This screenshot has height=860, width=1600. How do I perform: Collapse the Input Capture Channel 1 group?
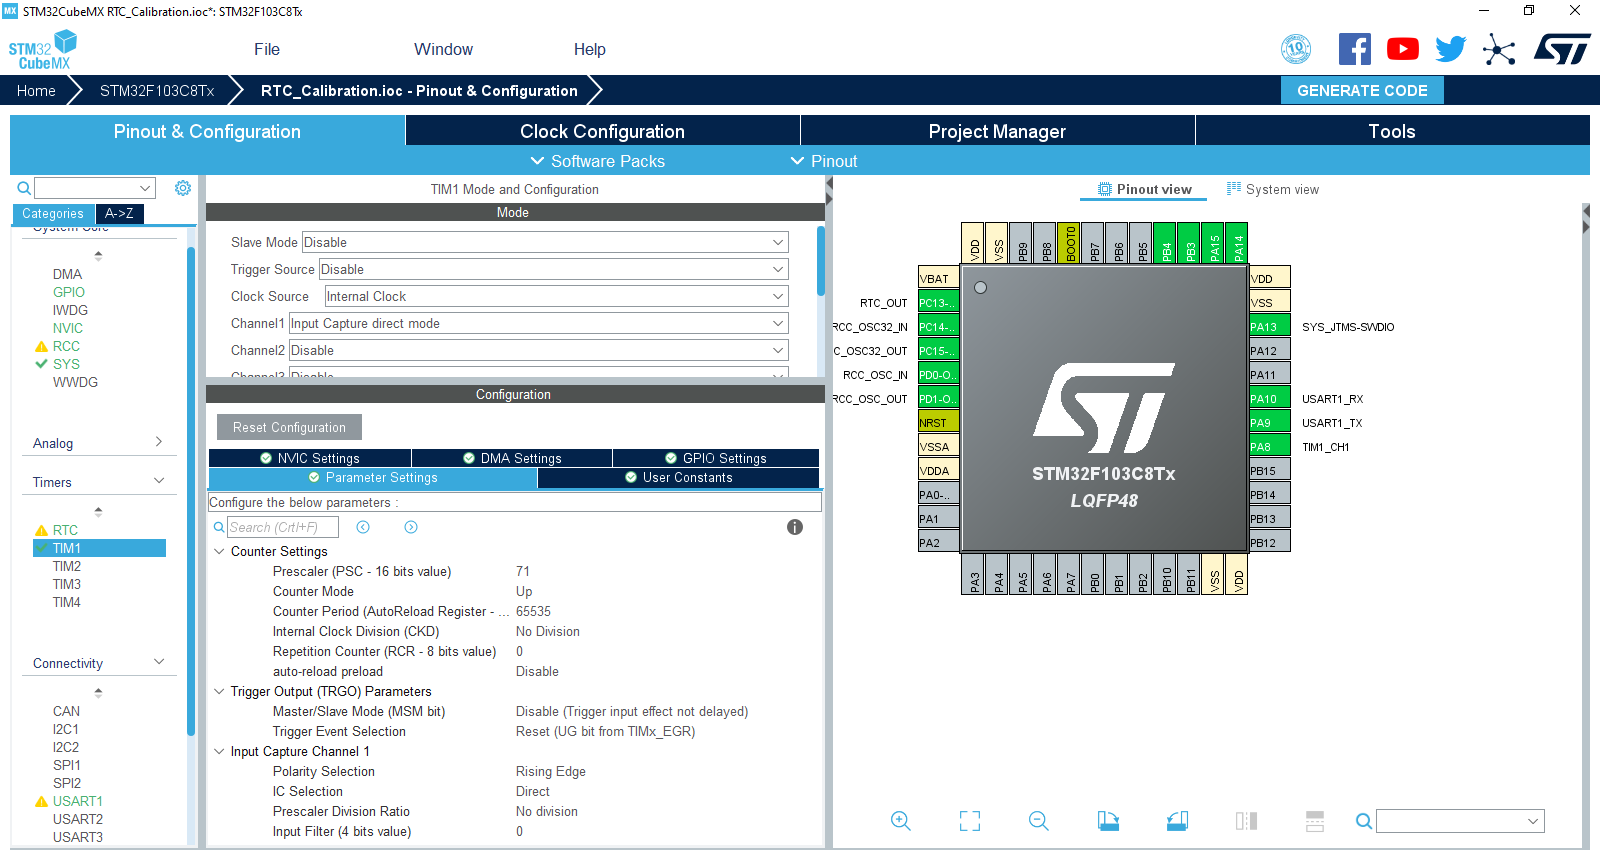tap(219, 751)
